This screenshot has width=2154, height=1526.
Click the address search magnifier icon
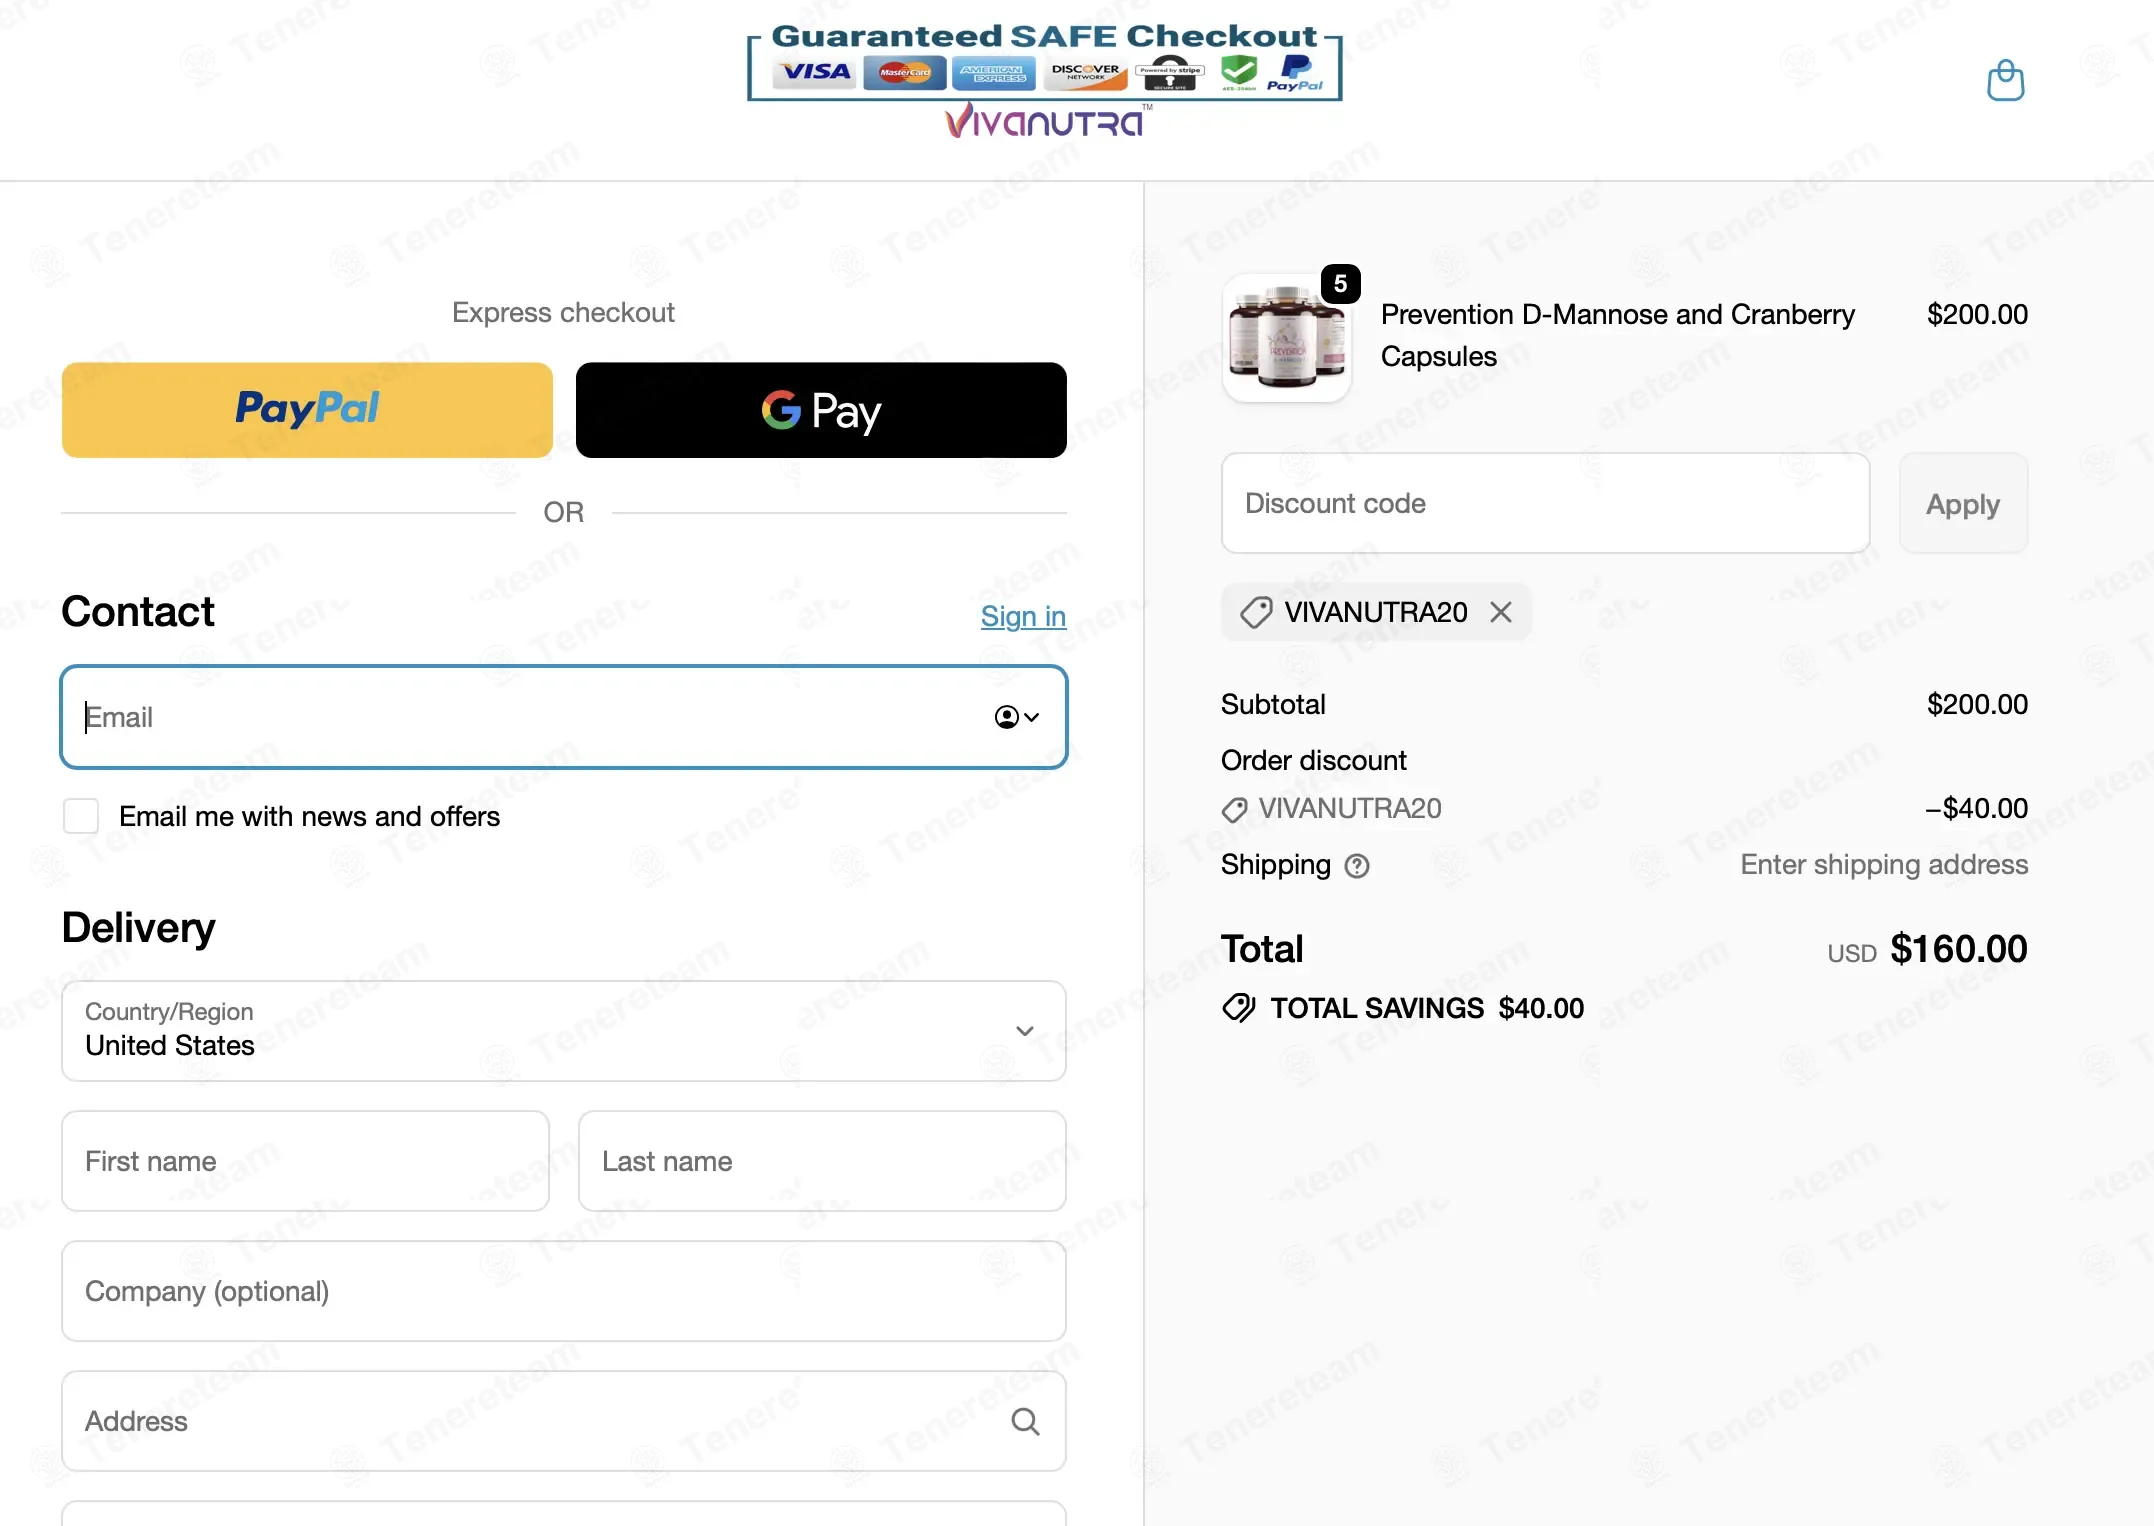[1025, 1421]
